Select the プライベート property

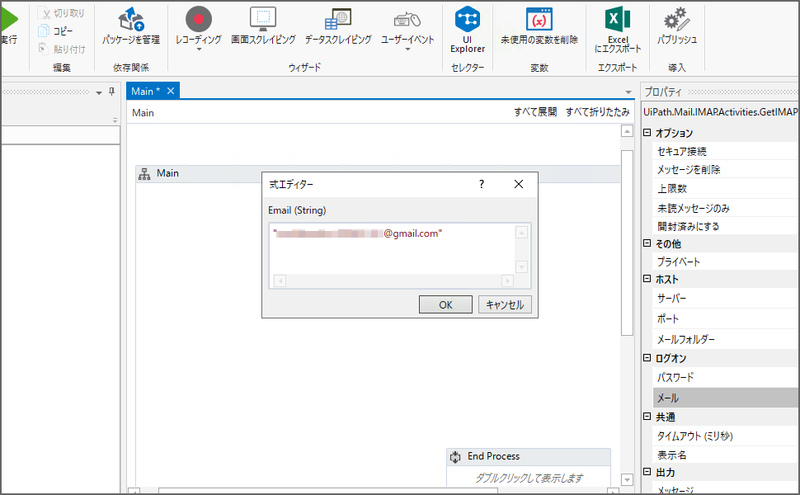[x=726, y=262]
